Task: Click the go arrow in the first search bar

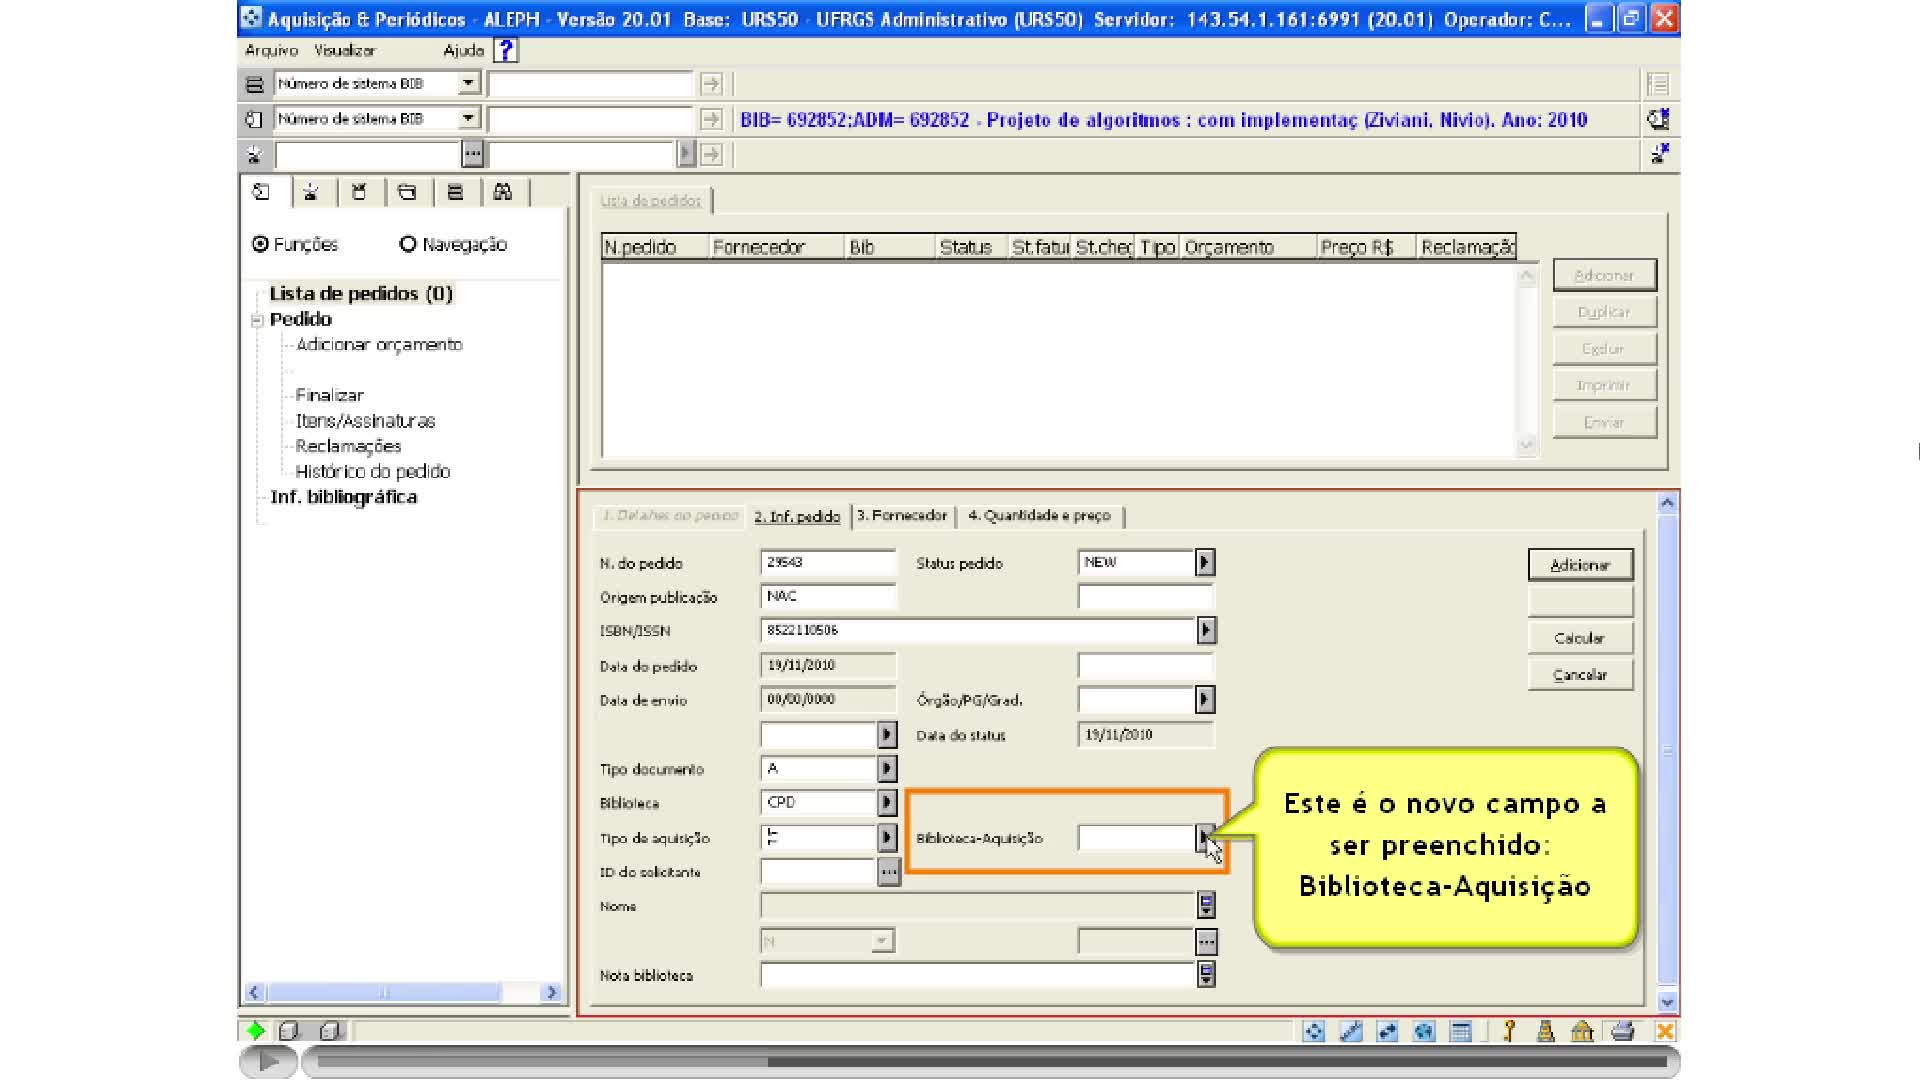Action: (x=711, y=84)
